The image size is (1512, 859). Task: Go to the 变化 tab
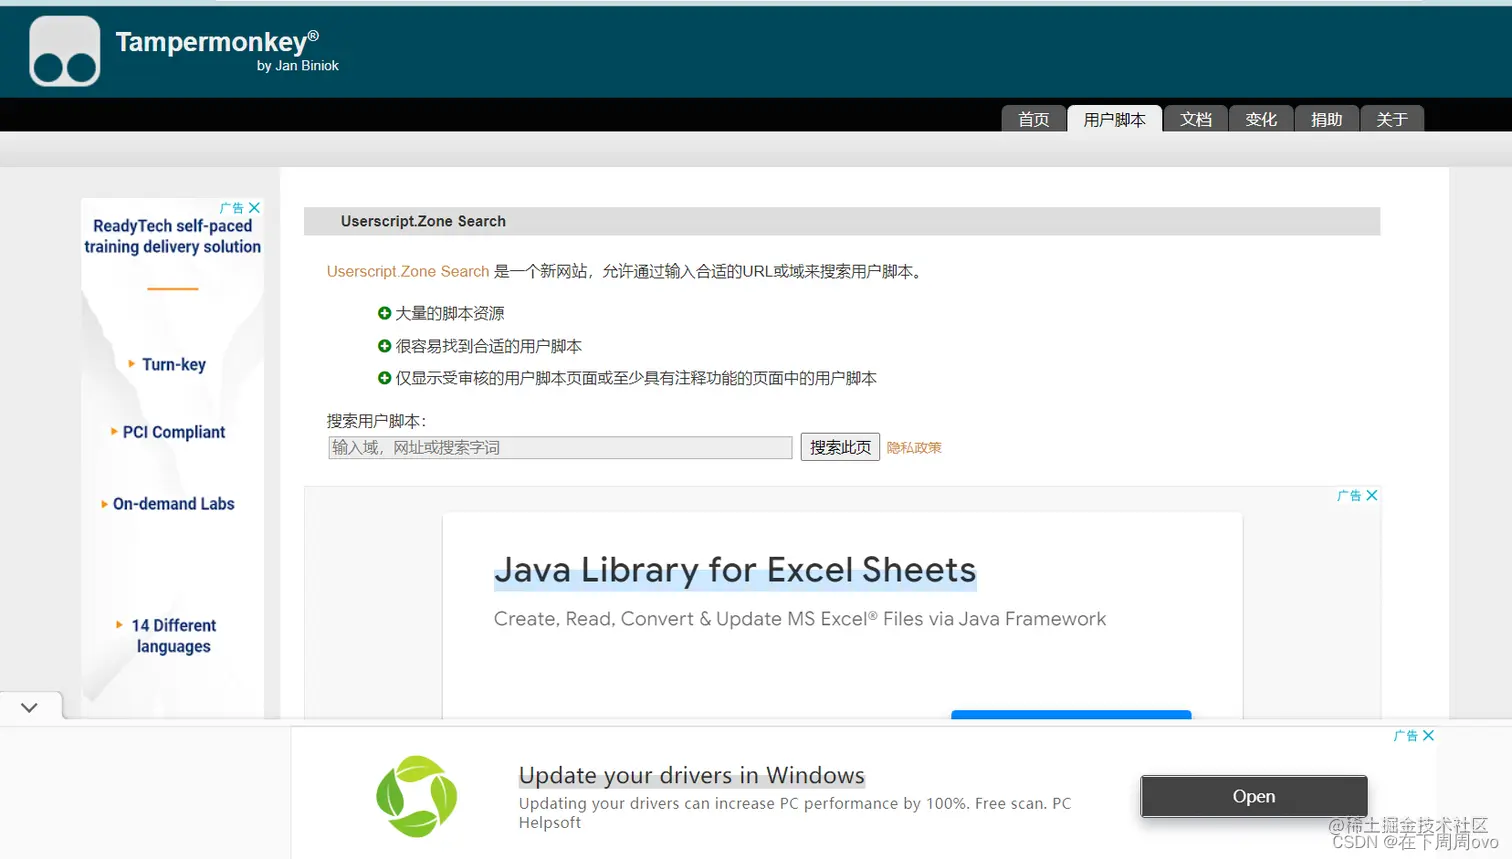coord(1261,119)
